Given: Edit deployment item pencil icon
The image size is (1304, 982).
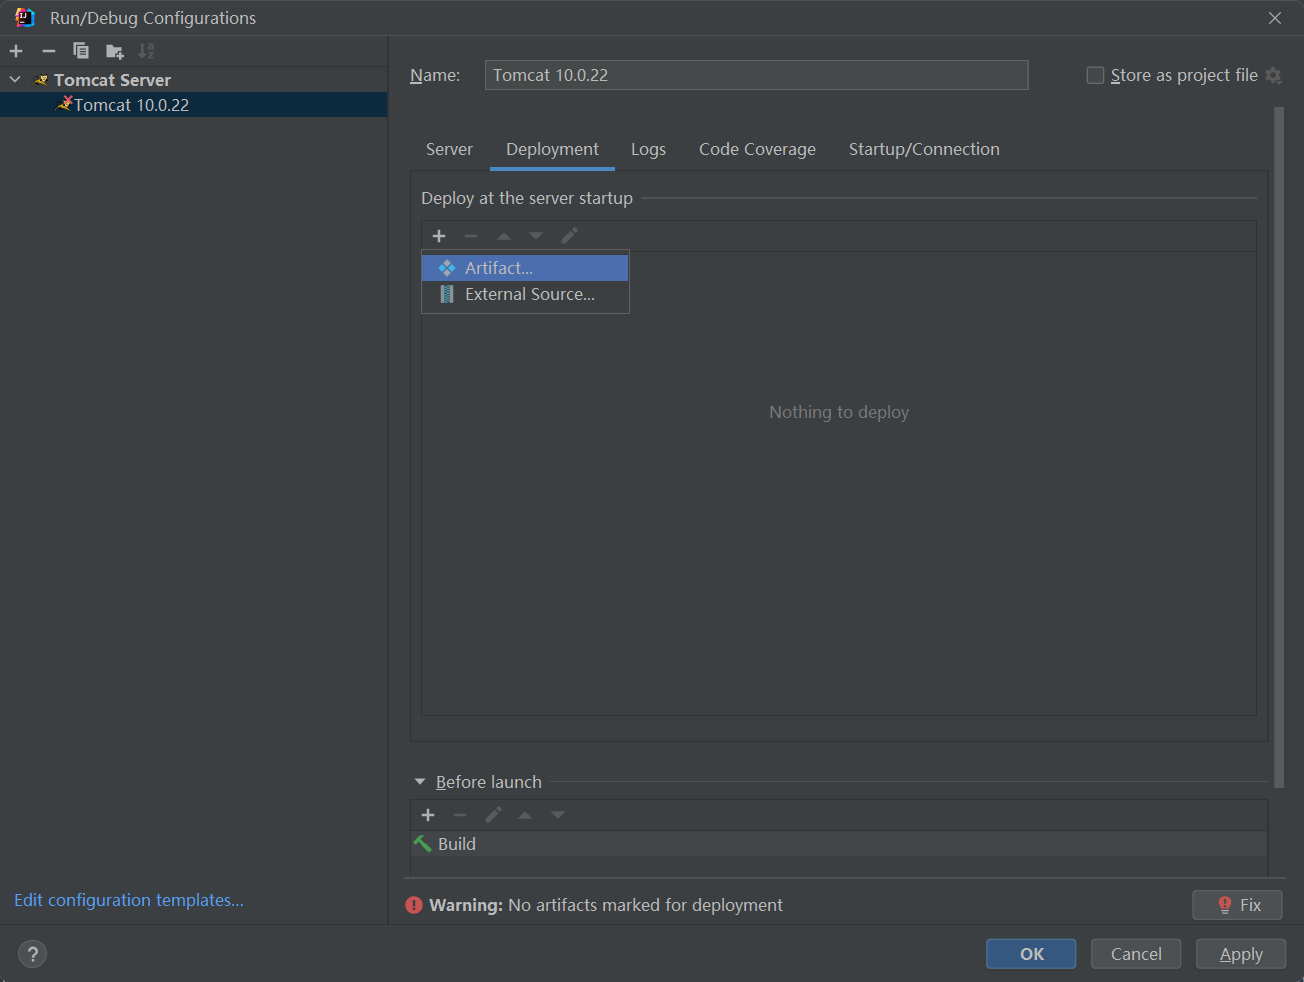Looking at the screenshot, I should [569, 236].
